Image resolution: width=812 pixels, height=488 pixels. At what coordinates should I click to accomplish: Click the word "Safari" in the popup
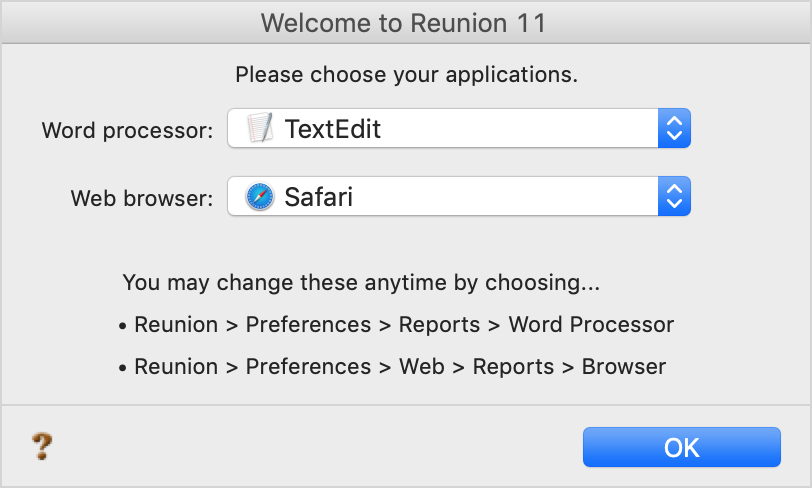(318, 197)
